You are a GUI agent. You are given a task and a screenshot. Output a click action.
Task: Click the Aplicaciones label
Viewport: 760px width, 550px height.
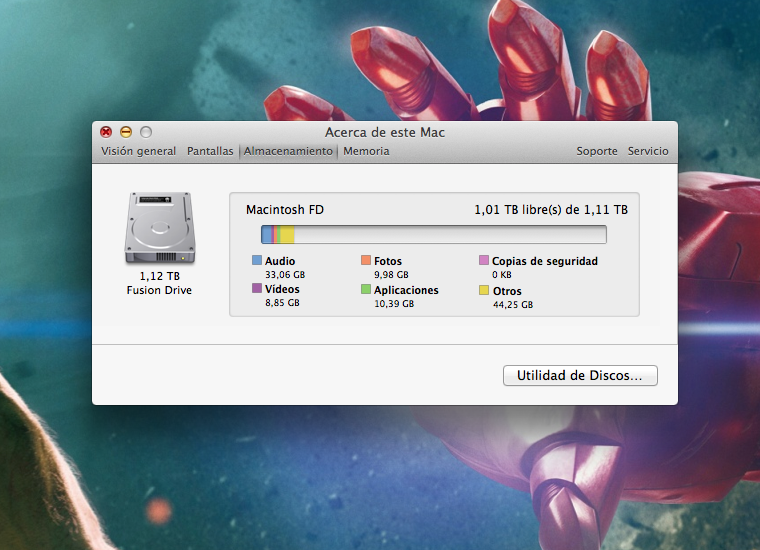click(x=406, y=290)
